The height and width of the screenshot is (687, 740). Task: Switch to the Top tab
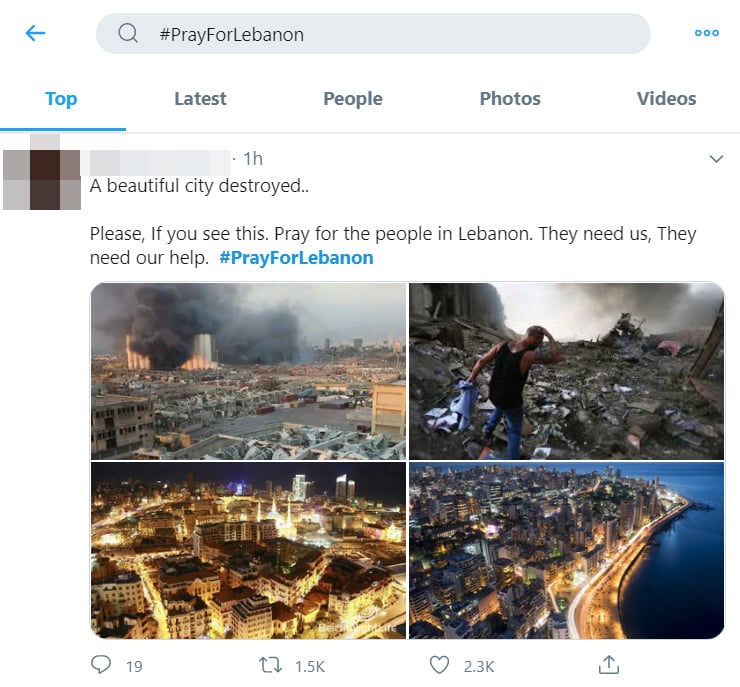pos(61,99)
